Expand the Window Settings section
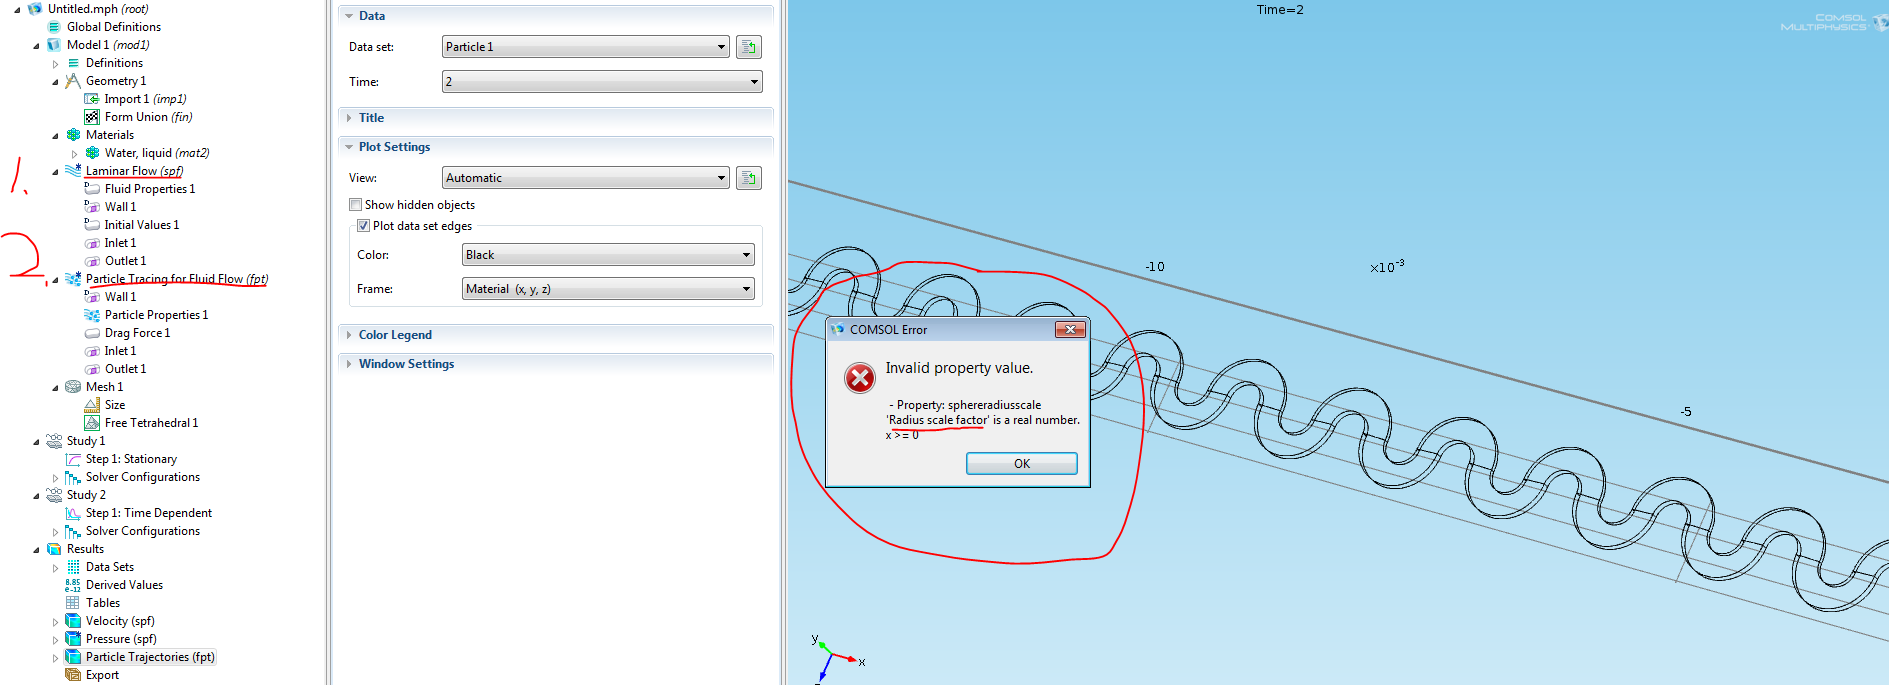The image size is (1889, 685). click(x=406, y=364)
